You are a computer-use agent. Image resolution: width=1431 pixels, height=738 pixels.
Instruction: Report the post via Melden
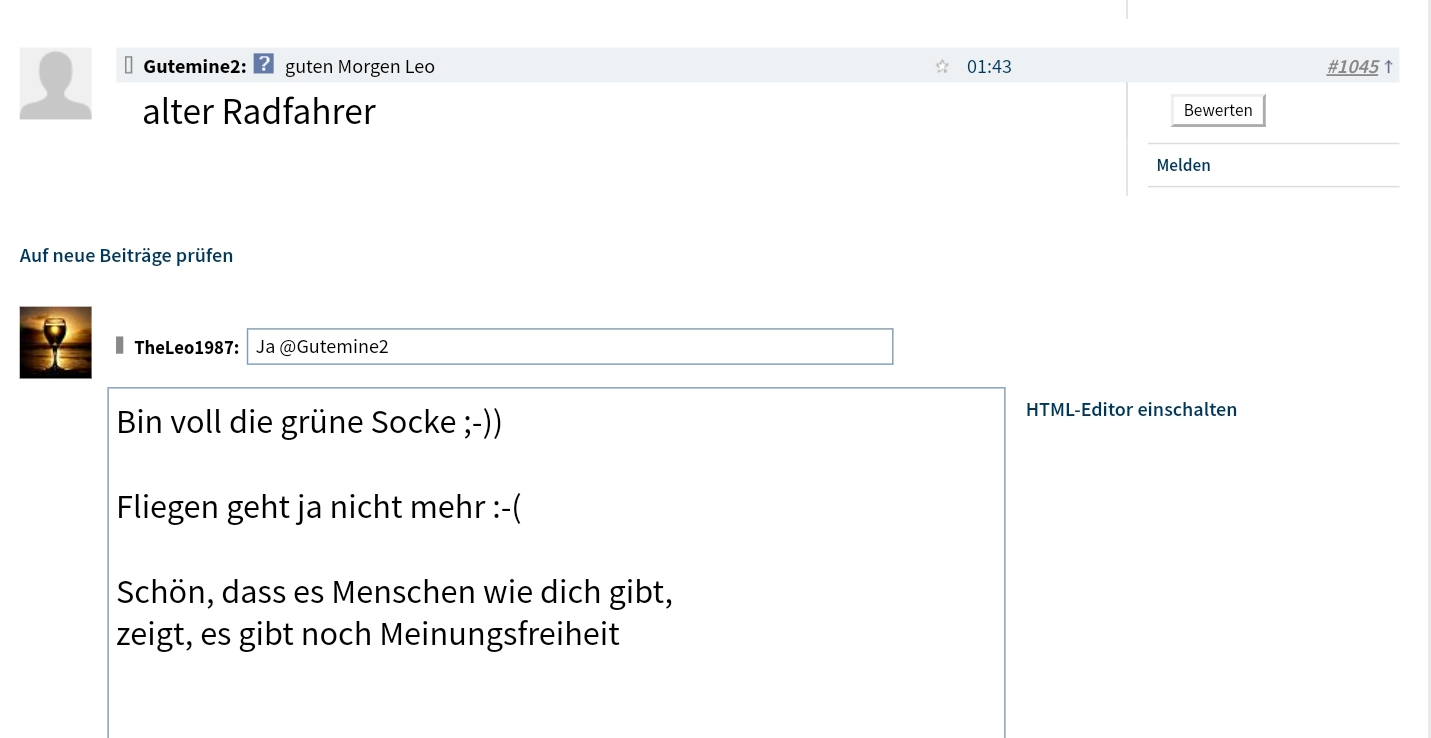(1183, 165)
